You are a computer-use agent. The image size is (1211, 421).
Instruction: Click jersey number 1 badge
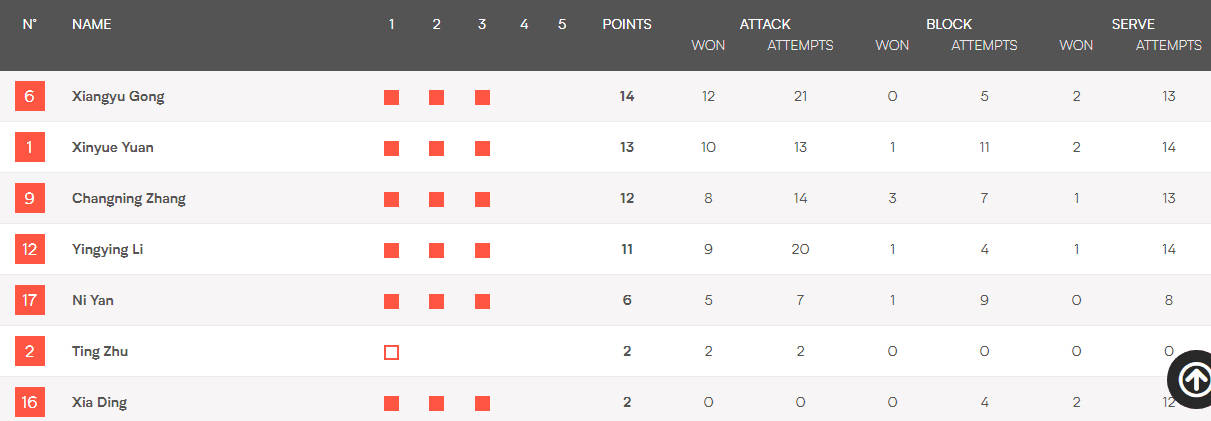[x=29, y=148]
